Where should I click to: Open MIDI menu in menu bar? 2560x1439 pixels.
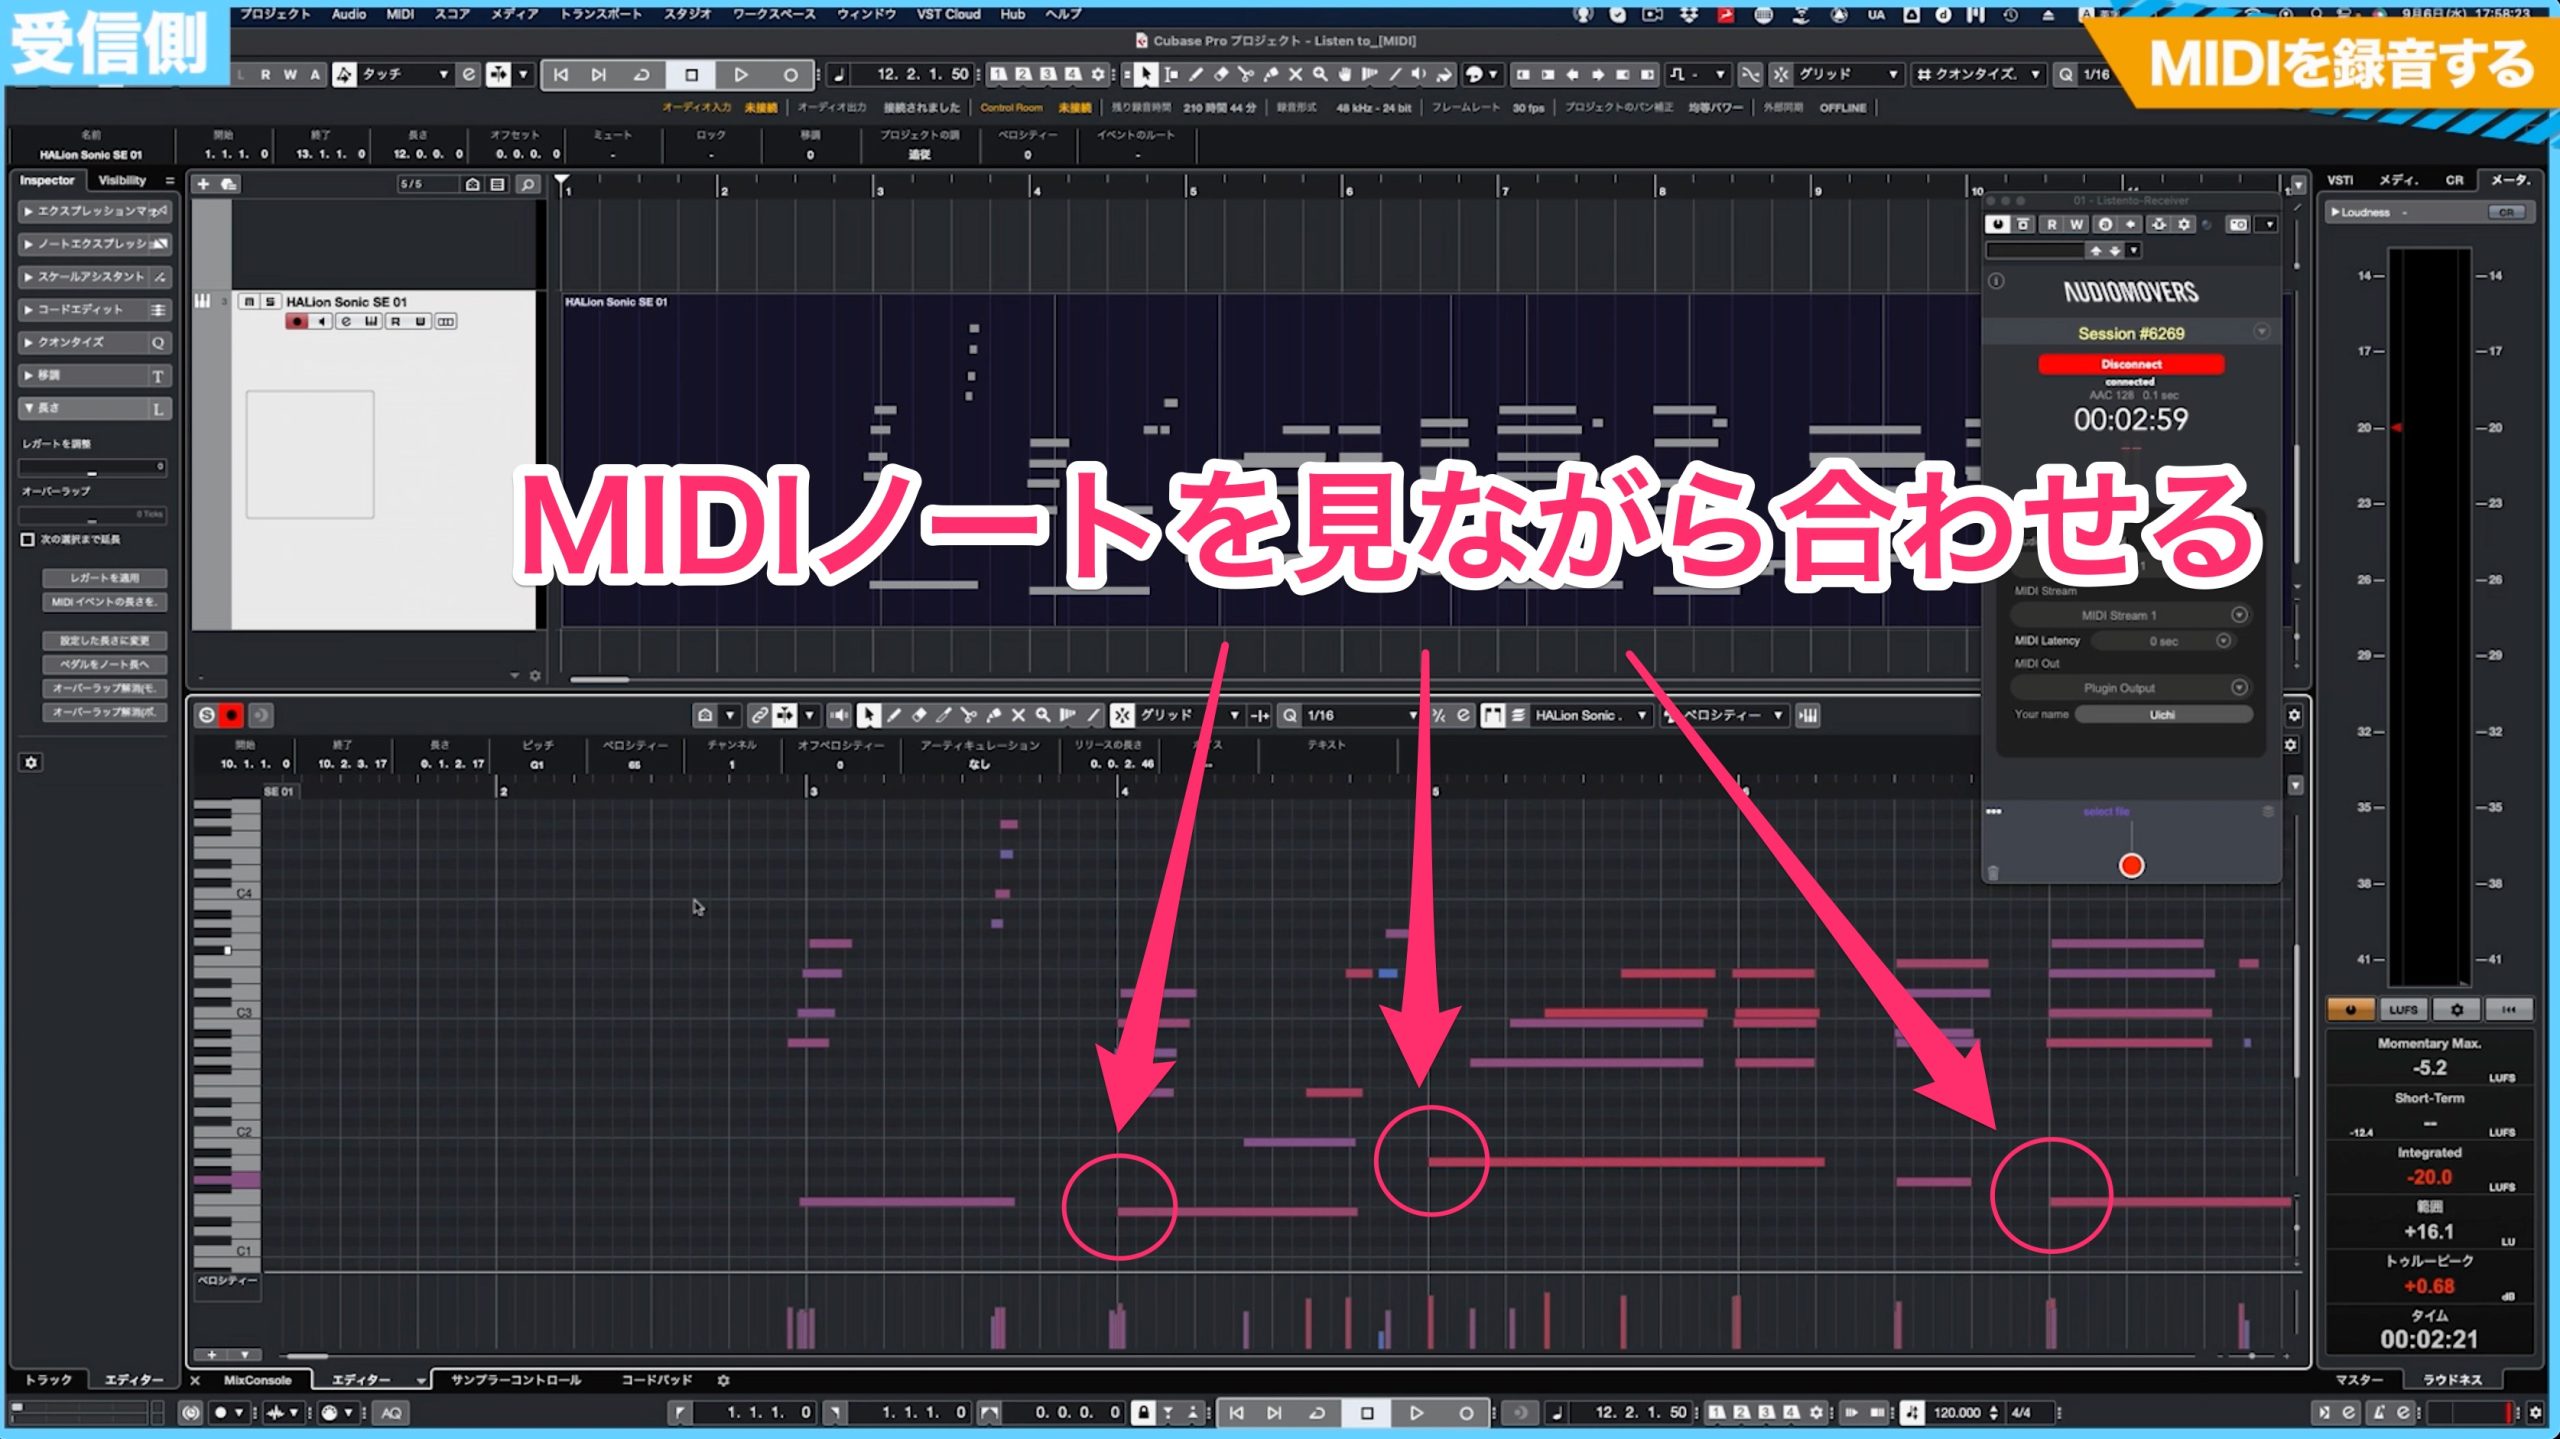pyautogui.click(x=400, y=14)
